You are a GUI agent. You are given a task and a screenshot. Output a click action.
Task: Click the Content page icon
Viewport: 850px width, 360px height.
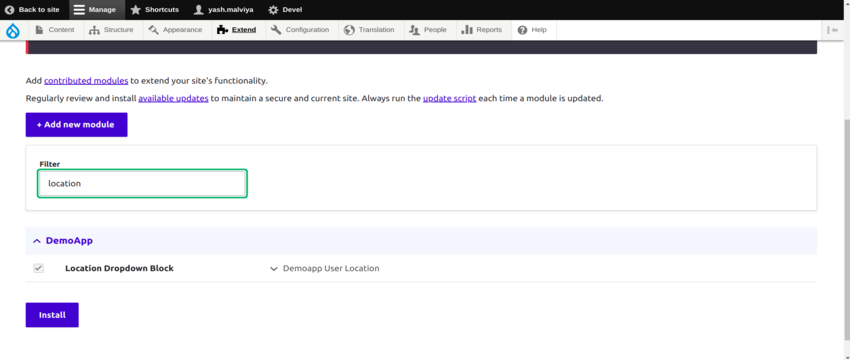tap(40, 30)
